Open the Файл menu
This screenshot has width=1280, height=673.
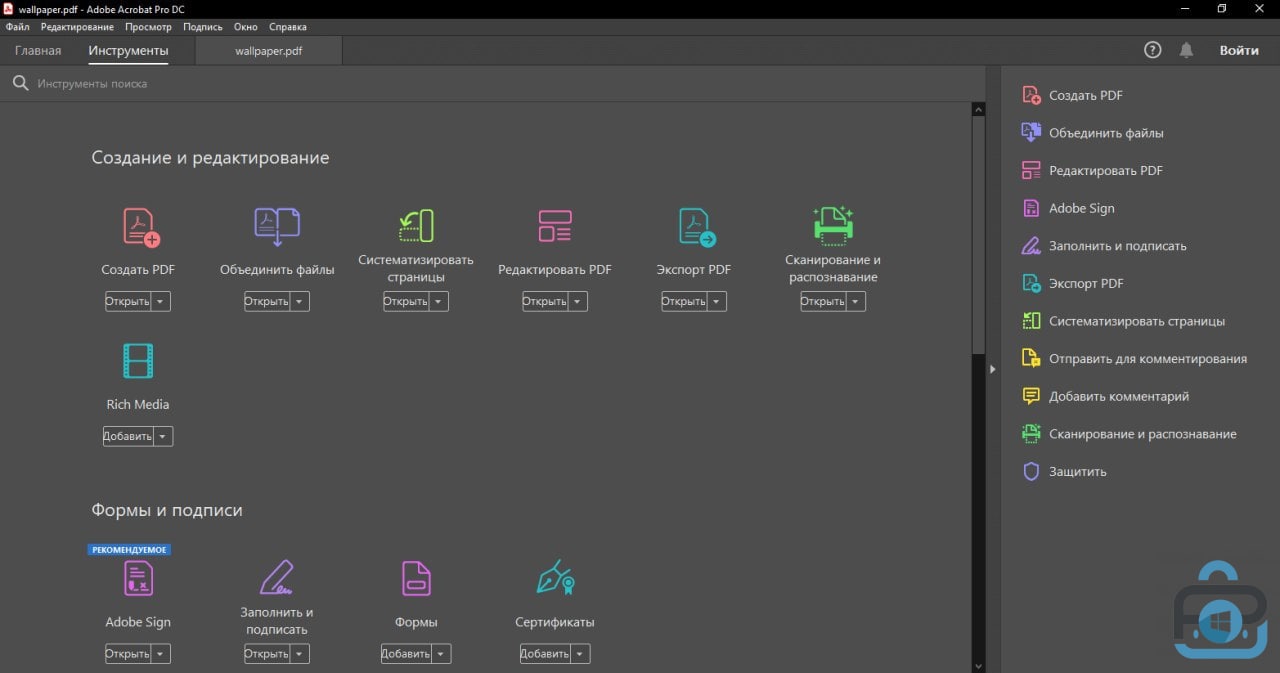17,27
